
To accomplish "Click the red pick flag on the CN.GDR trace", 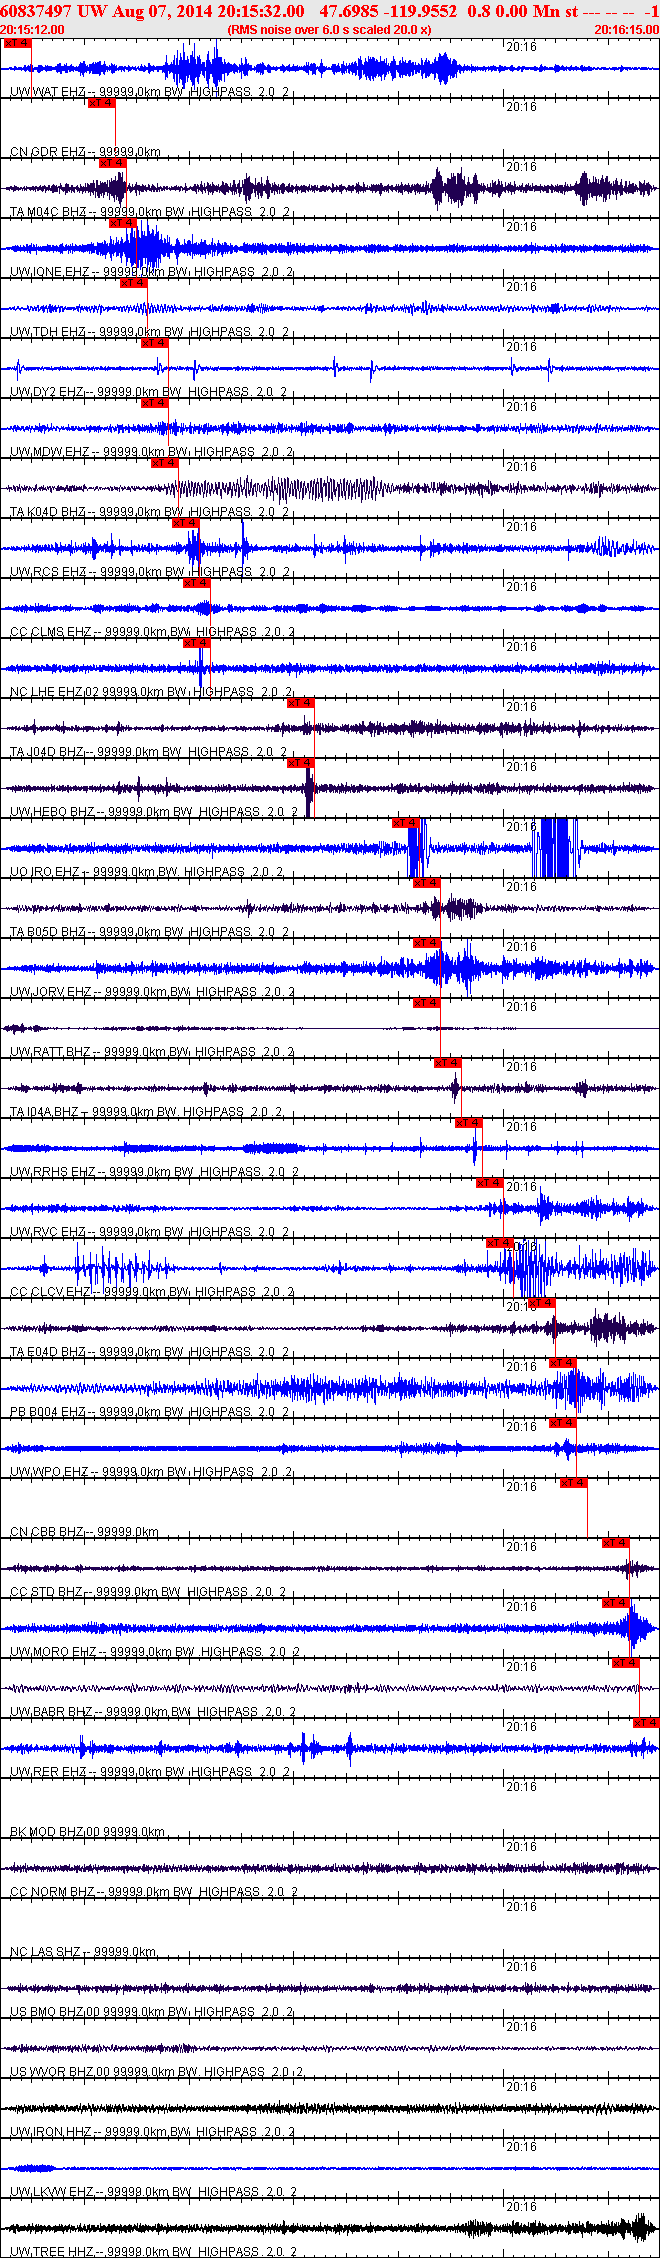I will 101,103.
